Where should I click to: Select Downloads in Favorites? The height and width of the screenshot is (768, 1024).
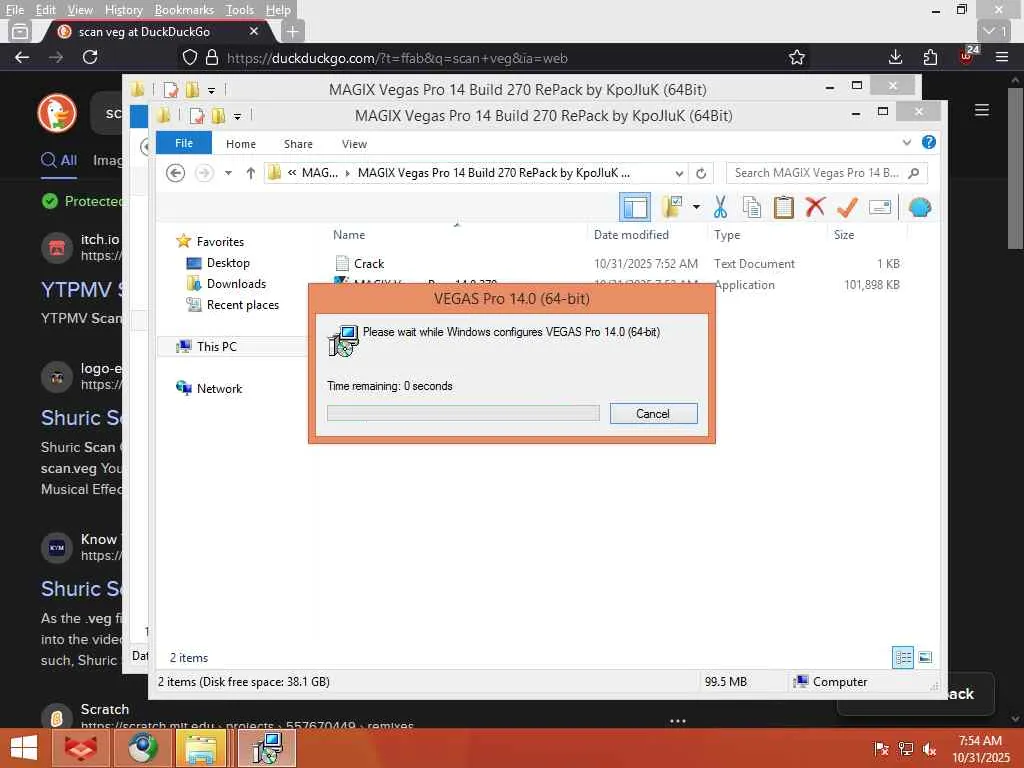(x=226, y=283)
